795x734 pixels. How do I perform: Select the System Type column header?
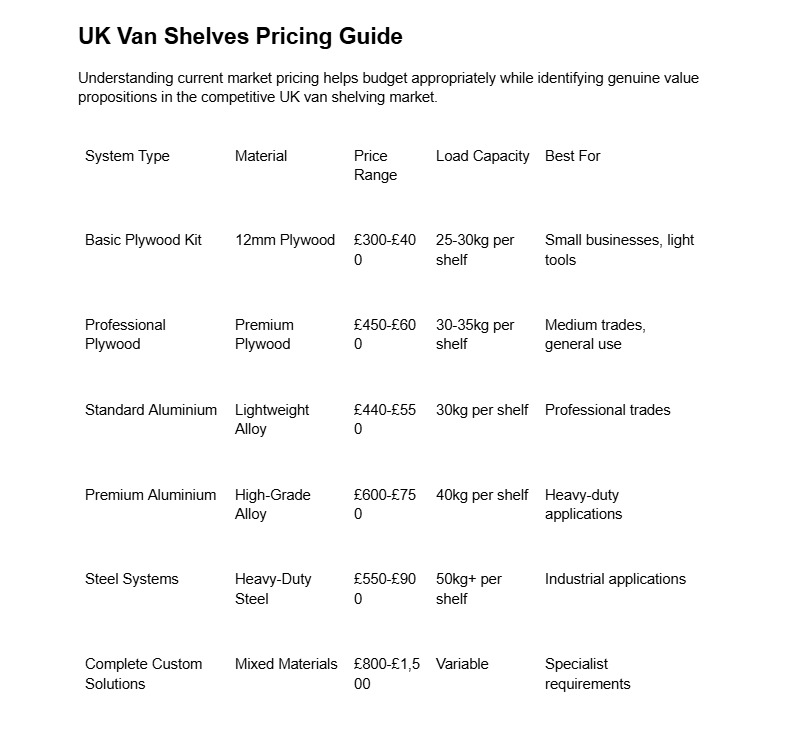[127, 156]
